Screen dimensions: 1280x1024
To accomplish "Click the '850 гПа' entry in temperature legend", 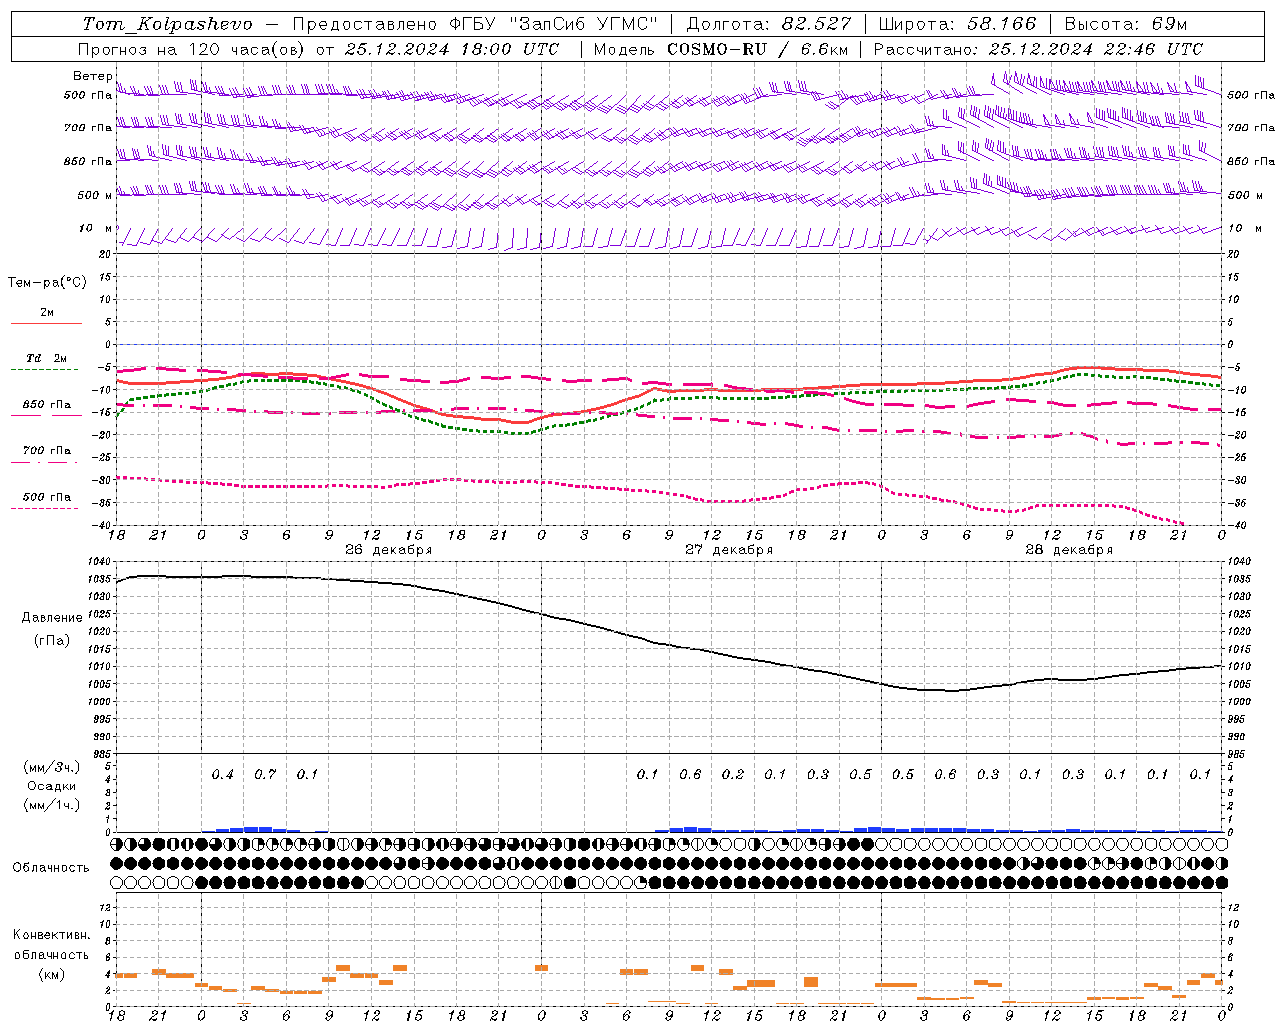I will 47,405.
